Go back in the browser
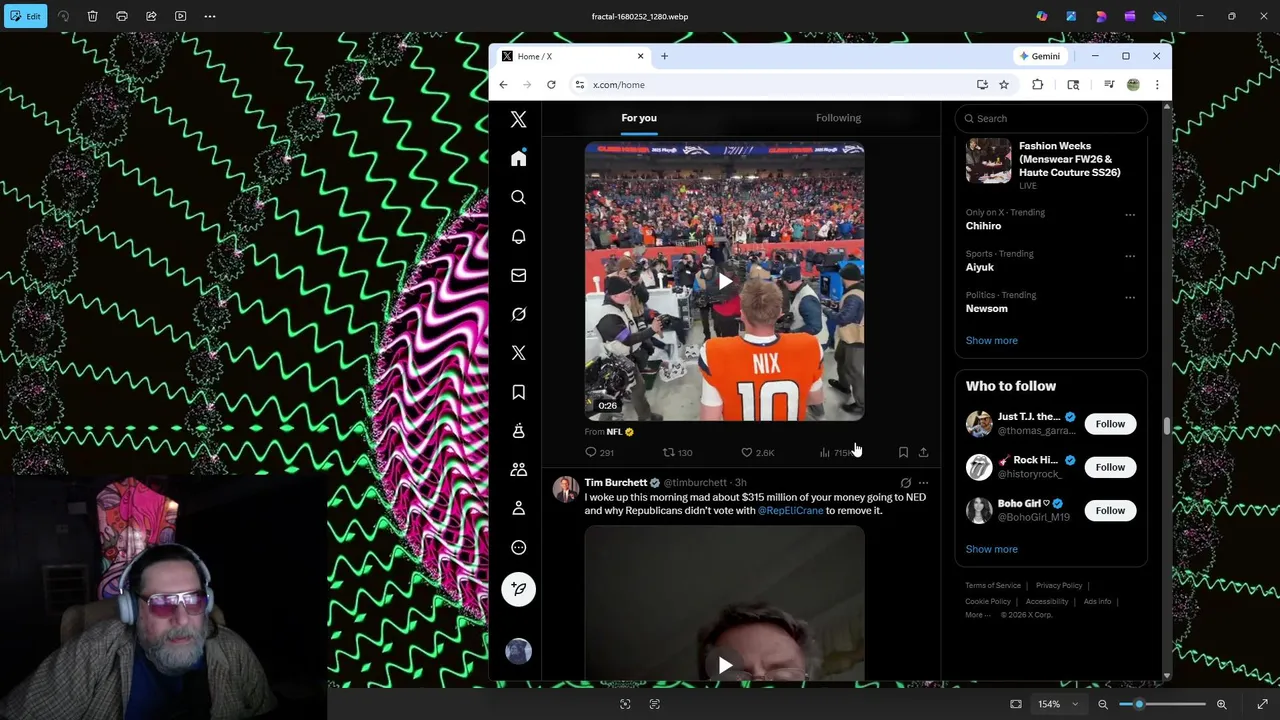This screenshot has height=720, width=1280. coord(503,85)
